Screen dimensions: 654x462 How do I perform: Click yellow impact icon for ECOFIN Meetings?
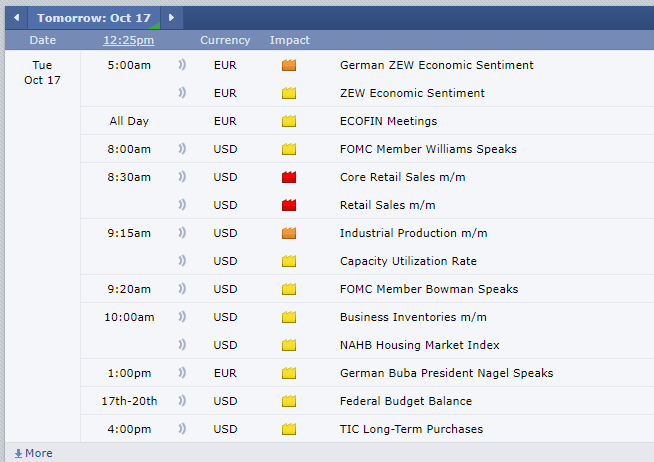click(x=289, y=121)
